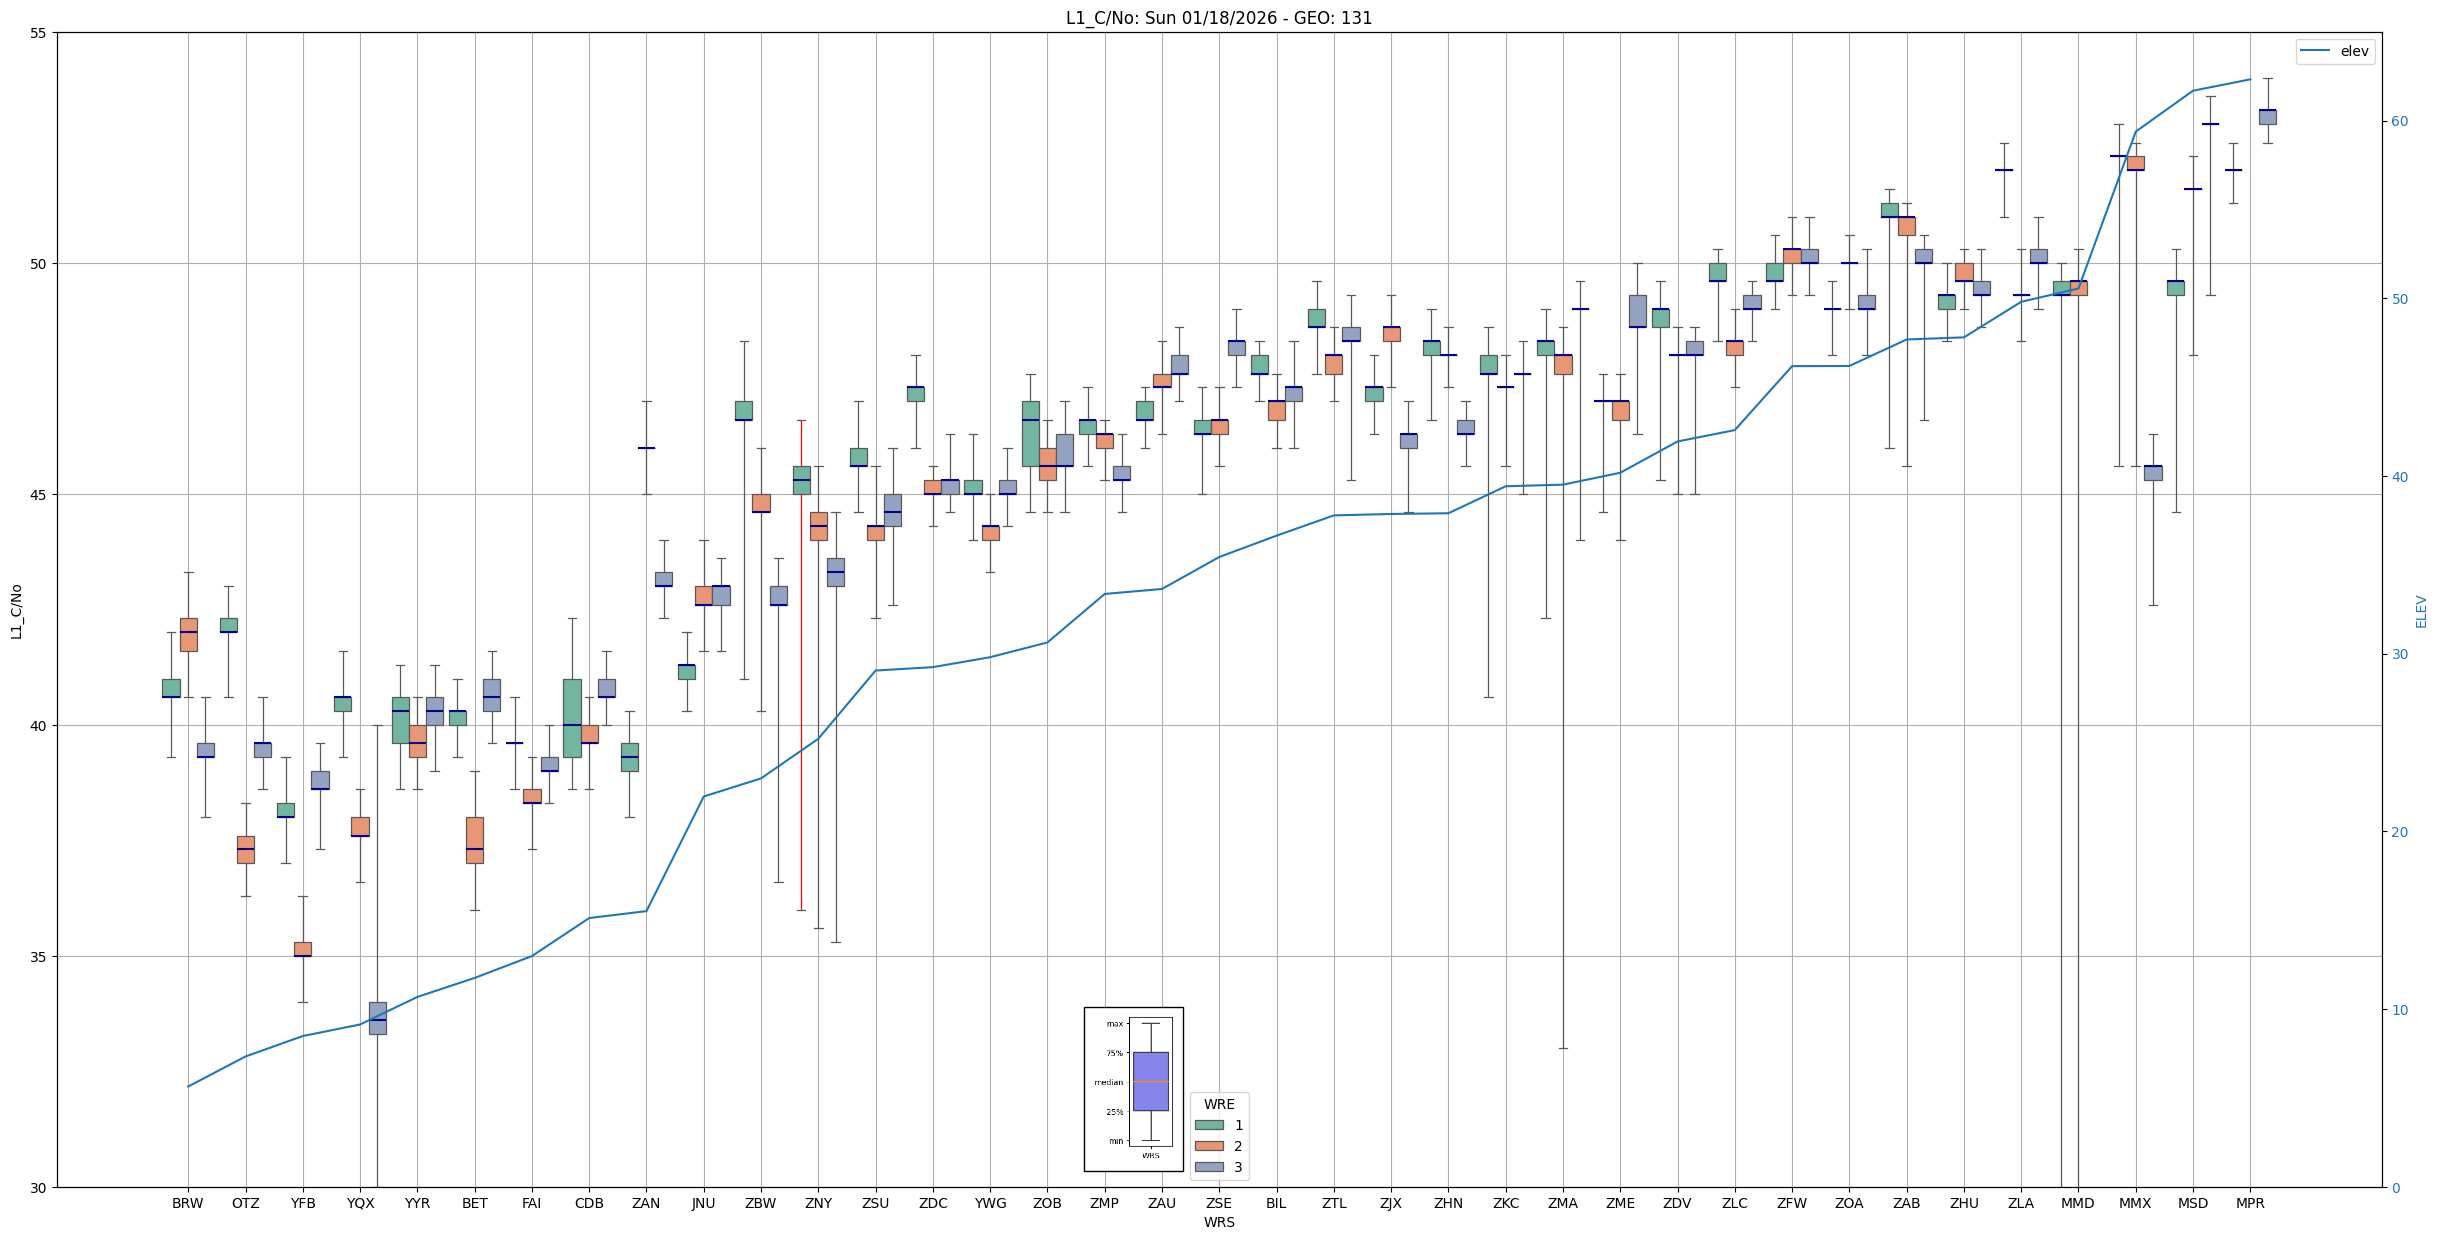Click the chart title L1_C/No
The image size is (2438, 1240).
point(1218,18)
